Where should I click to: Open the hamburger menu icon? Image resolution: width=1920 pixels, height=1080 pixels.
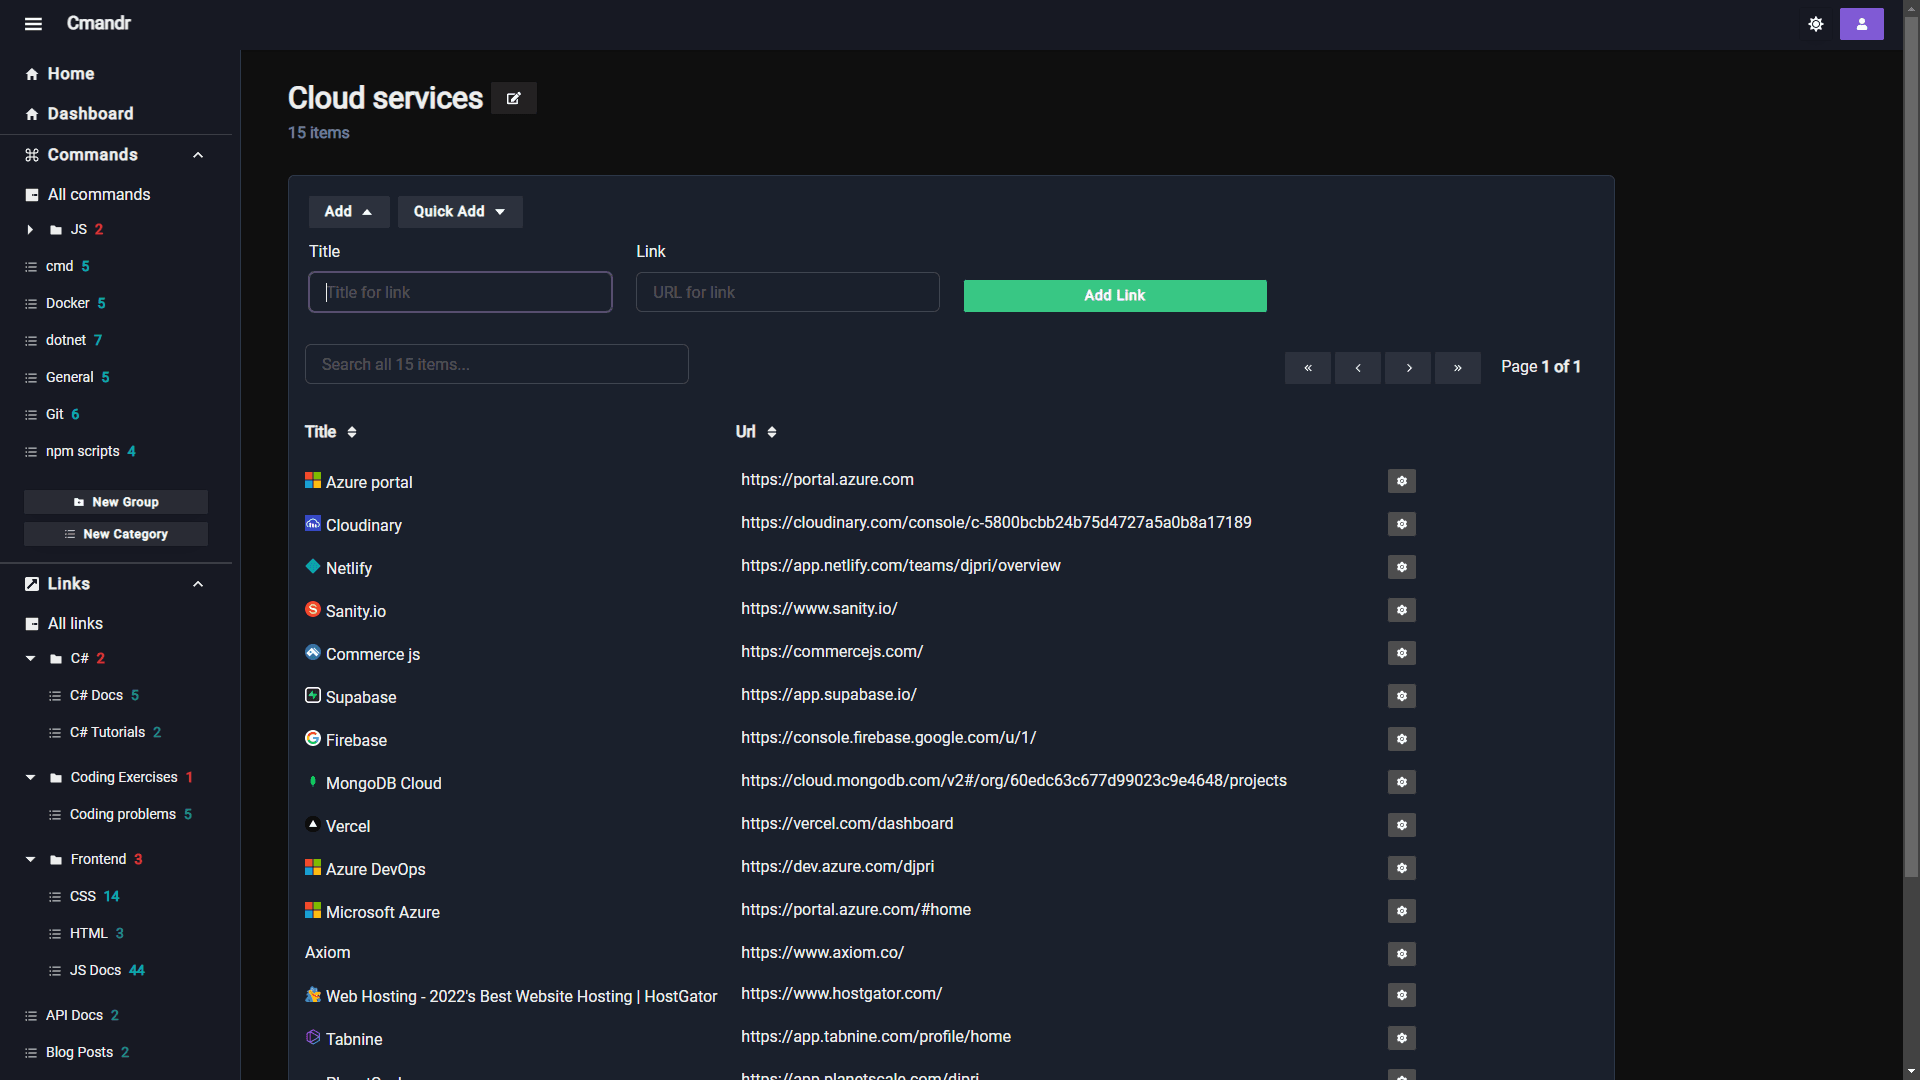(33, 24)
